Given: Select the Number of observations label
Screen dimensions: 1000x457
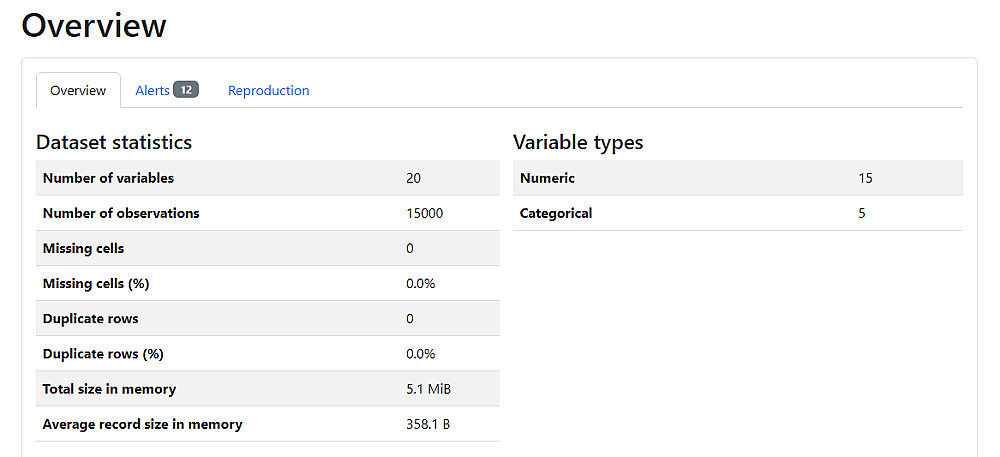Looking at the screenshot, I should (121, 213).
